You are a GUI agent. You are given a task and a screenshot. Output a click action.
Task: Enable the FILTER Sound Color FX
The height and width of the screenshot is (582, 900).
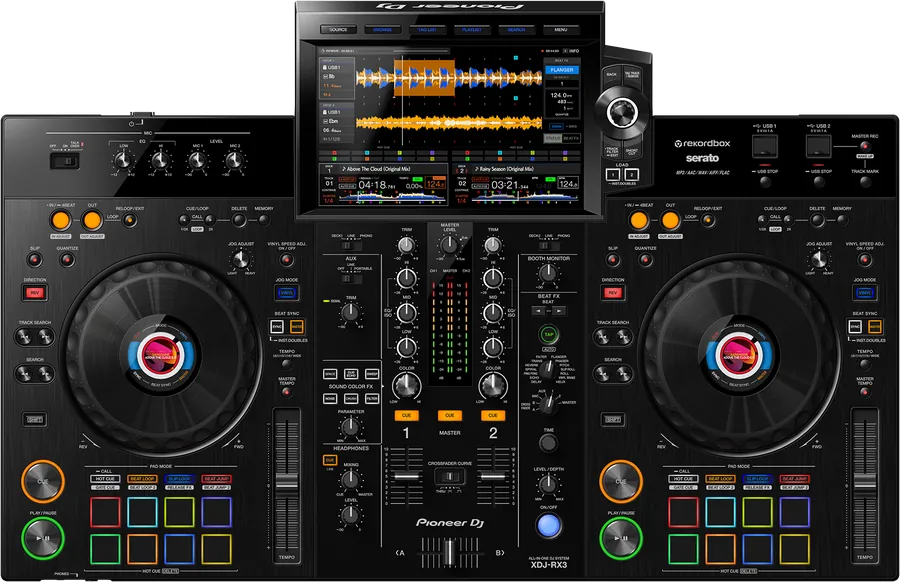tap(372, 398)
